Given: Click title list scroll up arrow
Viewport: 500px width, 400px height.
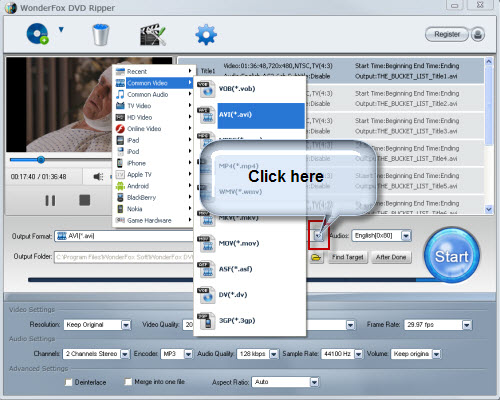Looking at the screenshot, I should (x=489, y=62).
